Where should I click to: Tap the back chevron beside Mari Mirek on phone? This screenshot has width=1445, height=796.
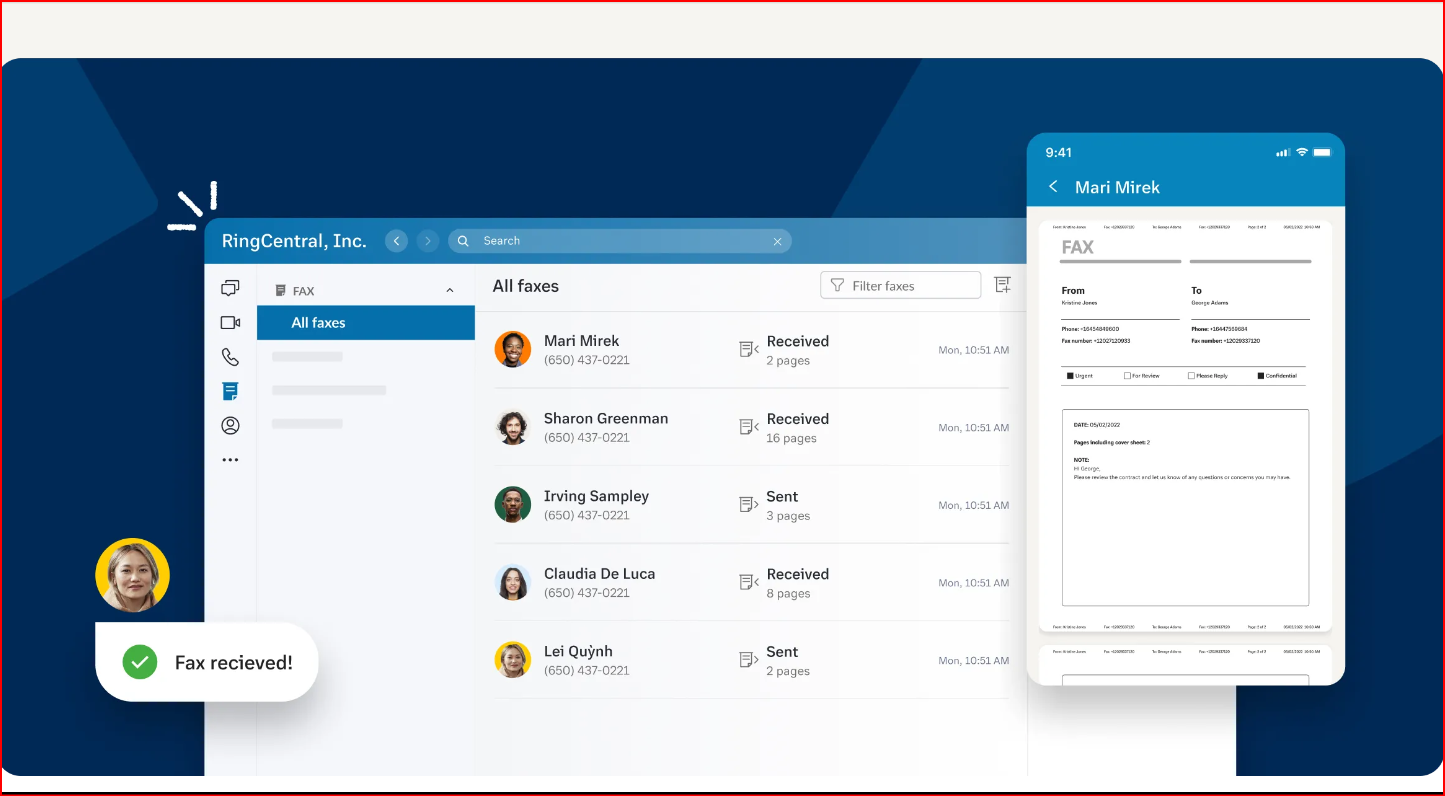click(x=1053, y=187)
